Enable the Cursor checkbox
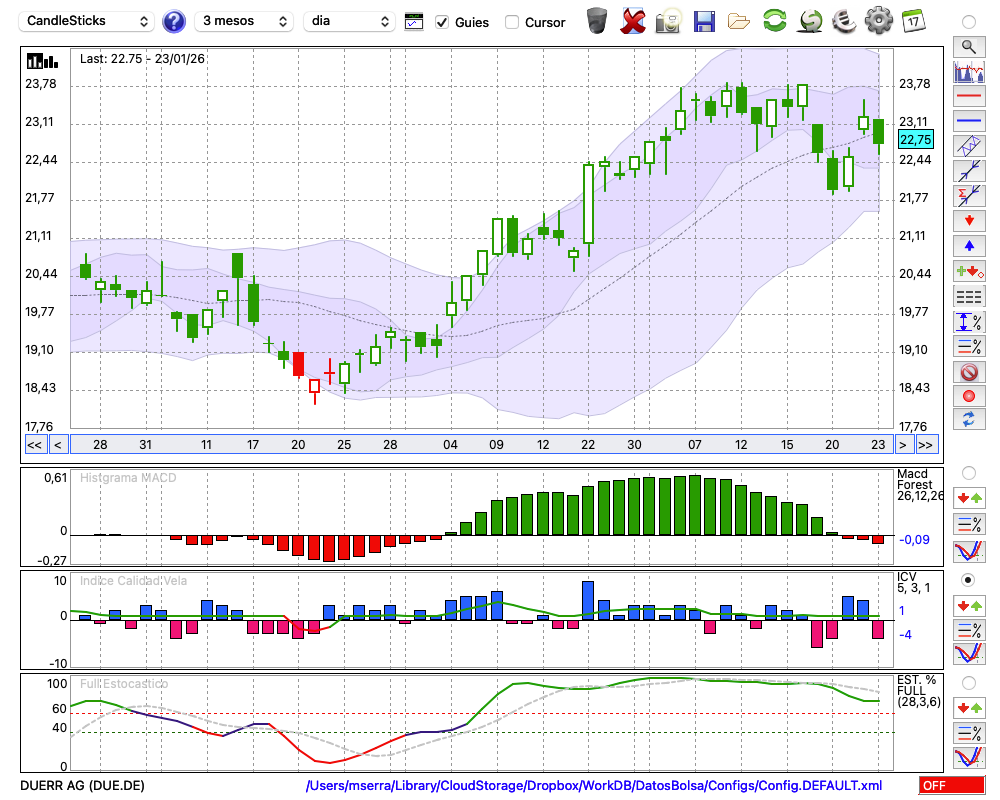This screenshot has height=800, width=1000. tap(512, 22)
